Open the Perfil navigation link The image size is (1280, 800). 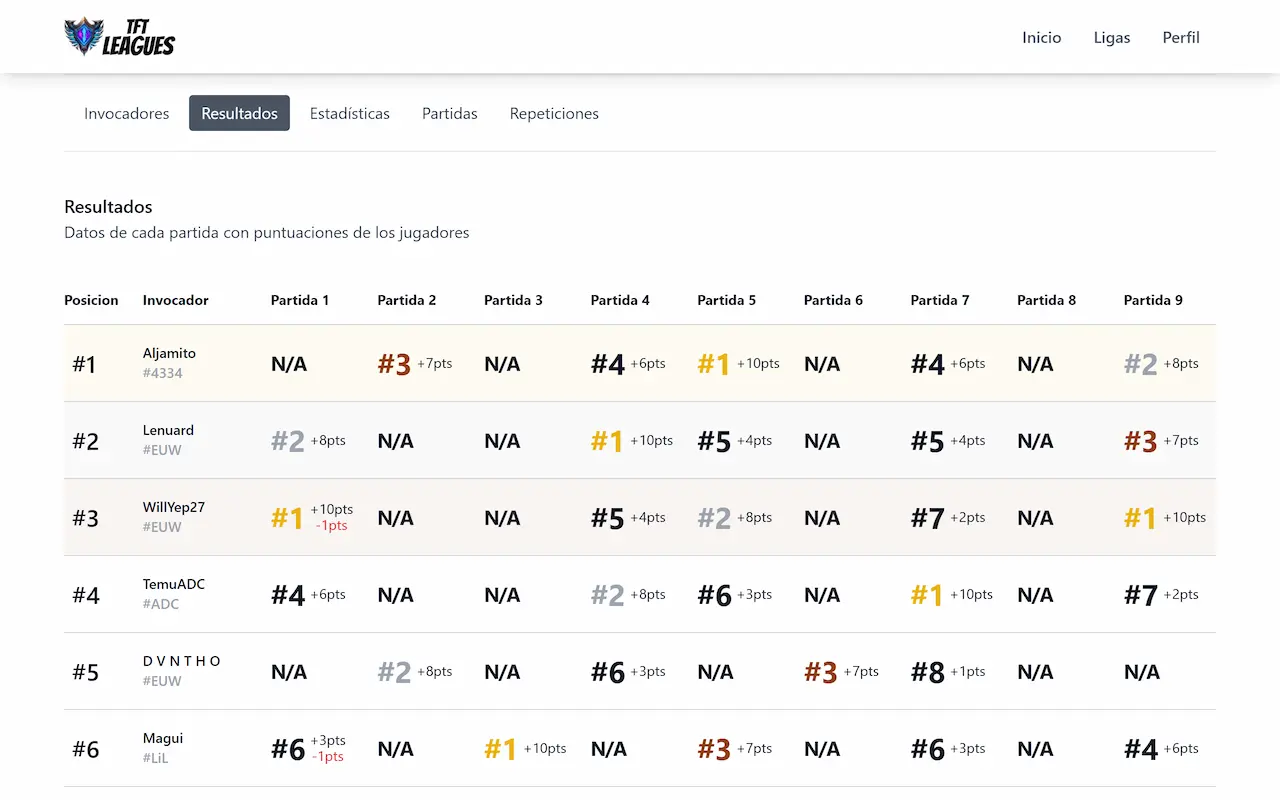coord(1181,37)
